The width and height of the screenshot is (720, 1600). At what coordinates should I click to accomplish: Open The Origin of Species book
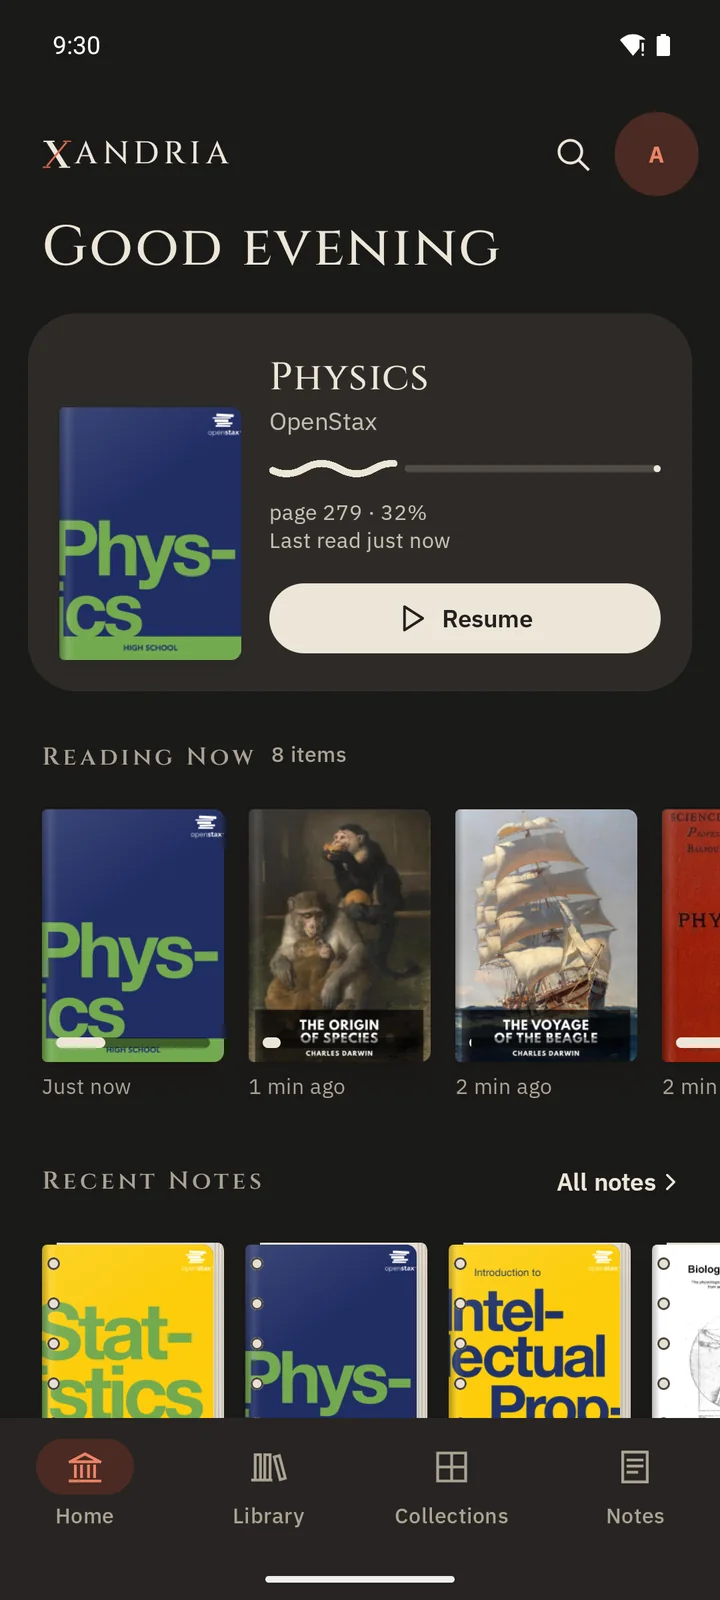click(x=340, y=935)
